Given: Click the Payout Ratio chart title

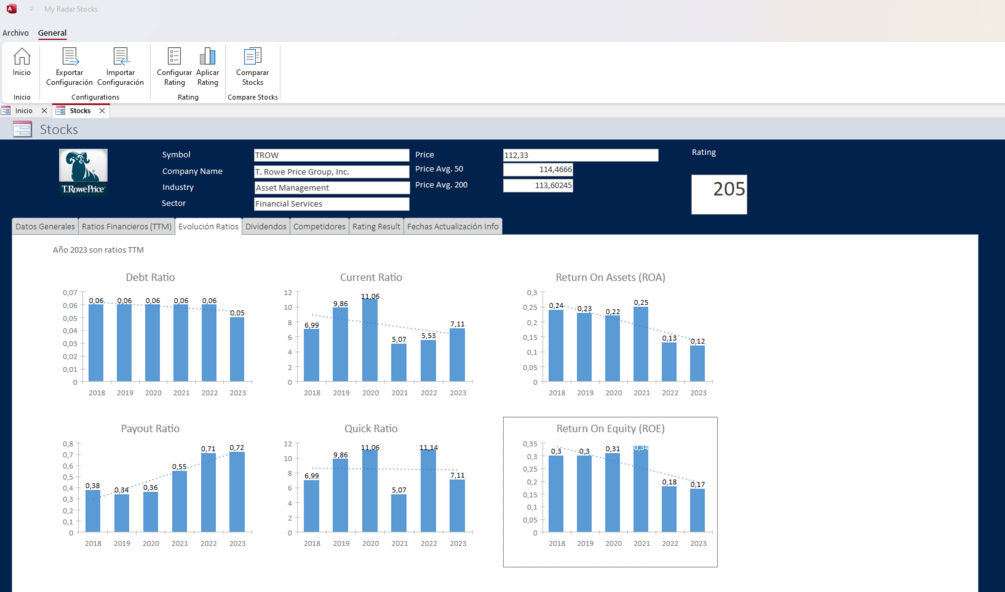Looking at the screenshot, I should point(150,429).
